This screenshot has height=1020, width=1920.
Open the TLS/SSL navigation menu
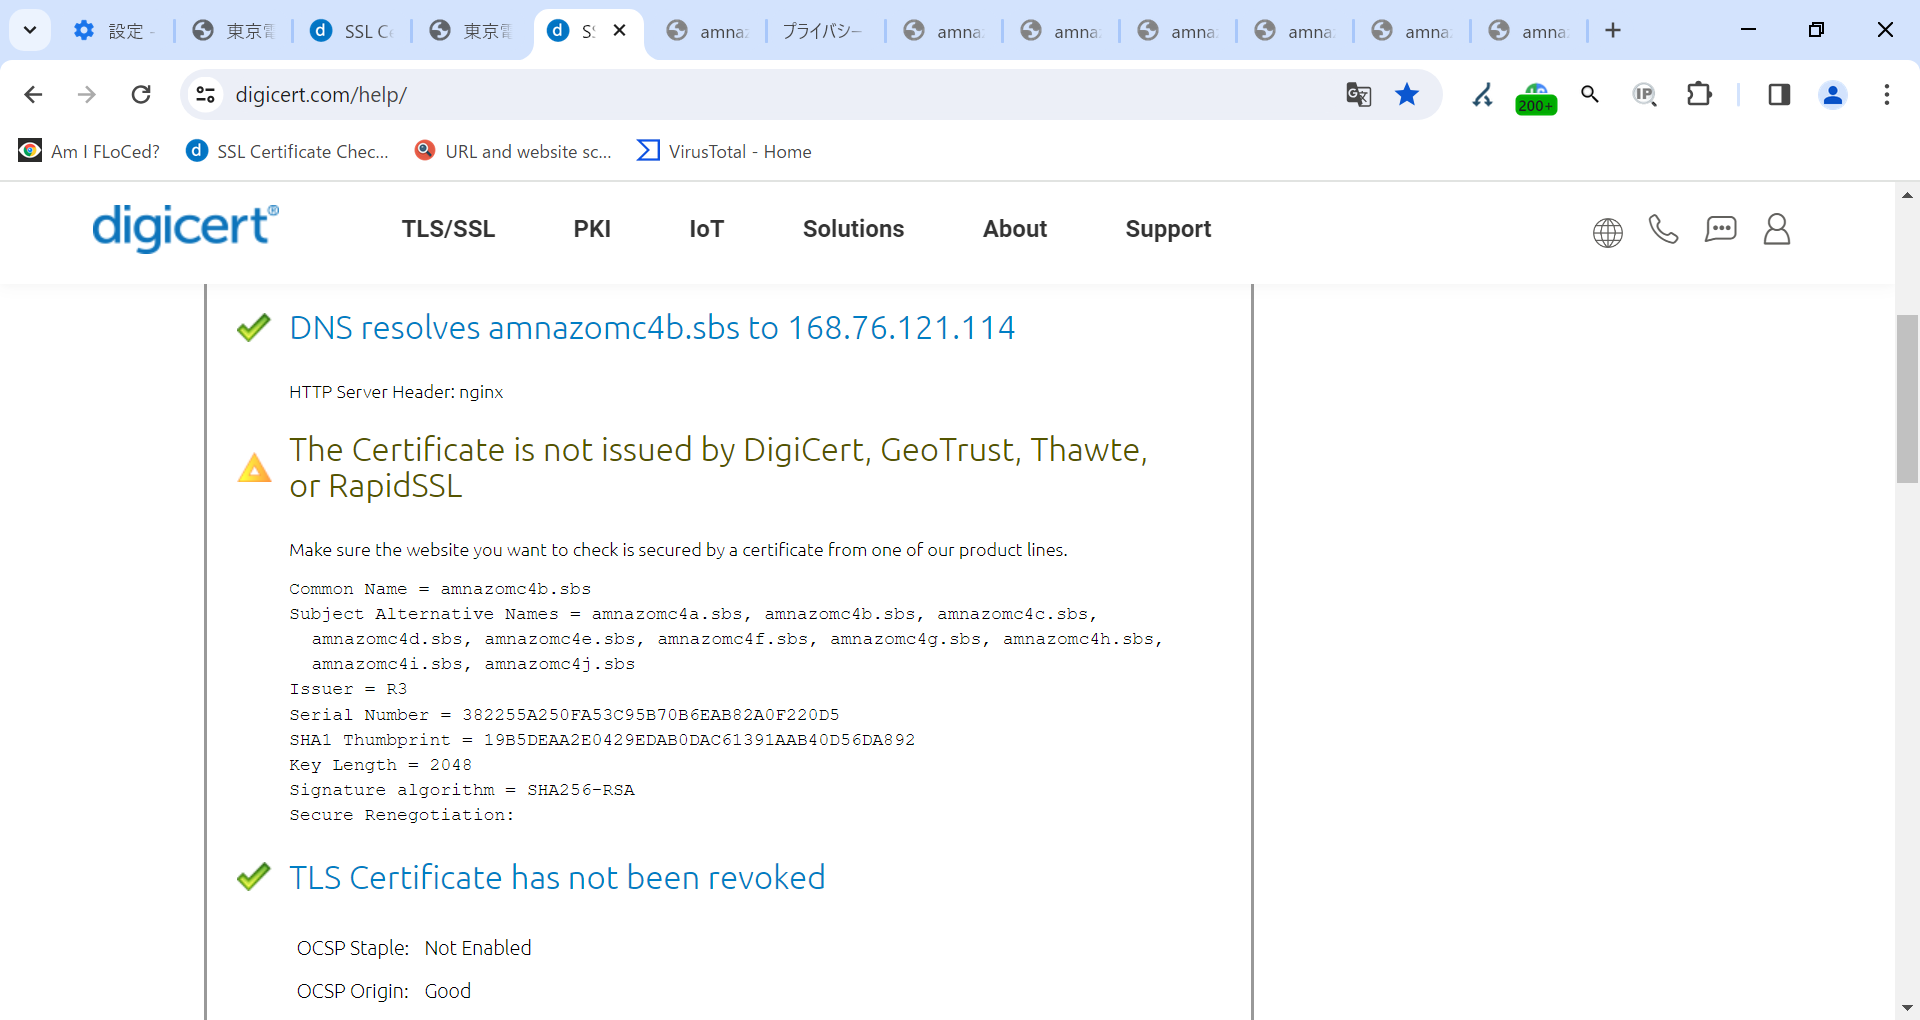448,229
